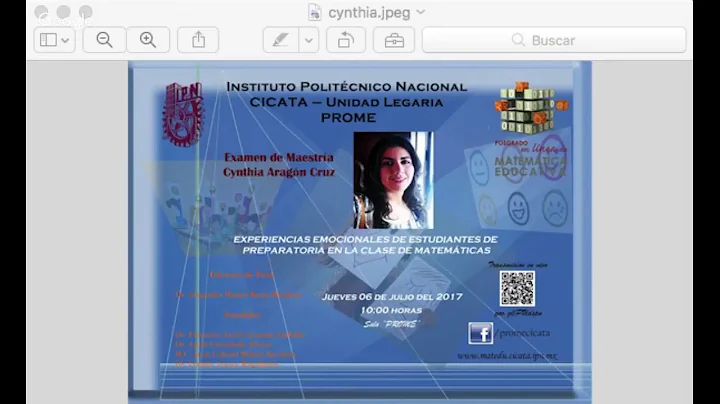Click the sad face drawing on poster

click(555, 208)
